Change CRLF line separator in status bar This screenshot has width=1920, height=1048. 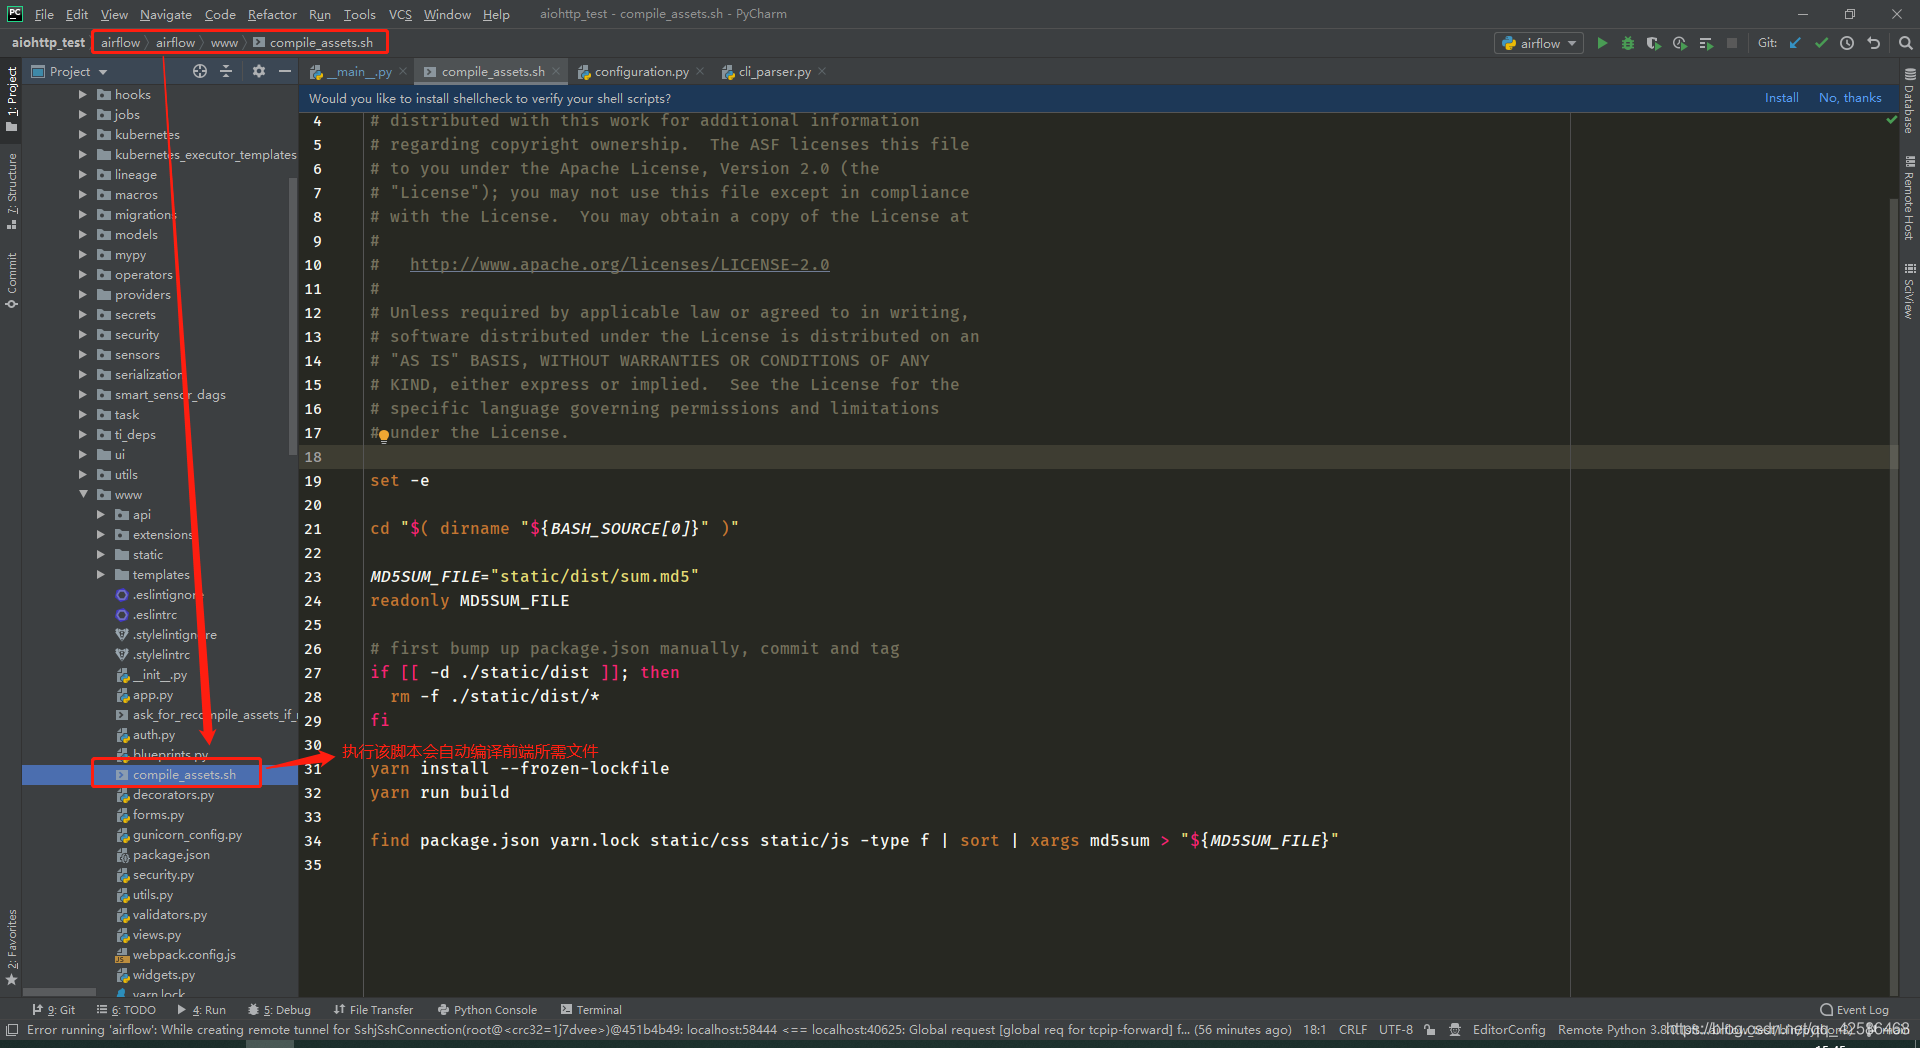click(x=1352, y=1029)
